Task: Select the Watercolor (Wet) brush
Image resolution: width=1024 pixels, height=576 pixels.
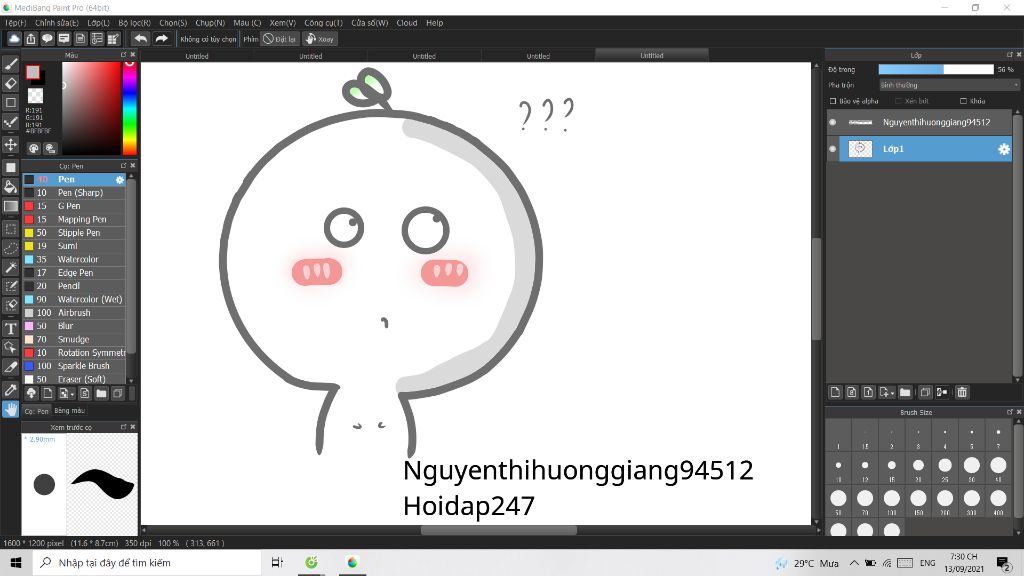Action: click(x=74, y=299)
